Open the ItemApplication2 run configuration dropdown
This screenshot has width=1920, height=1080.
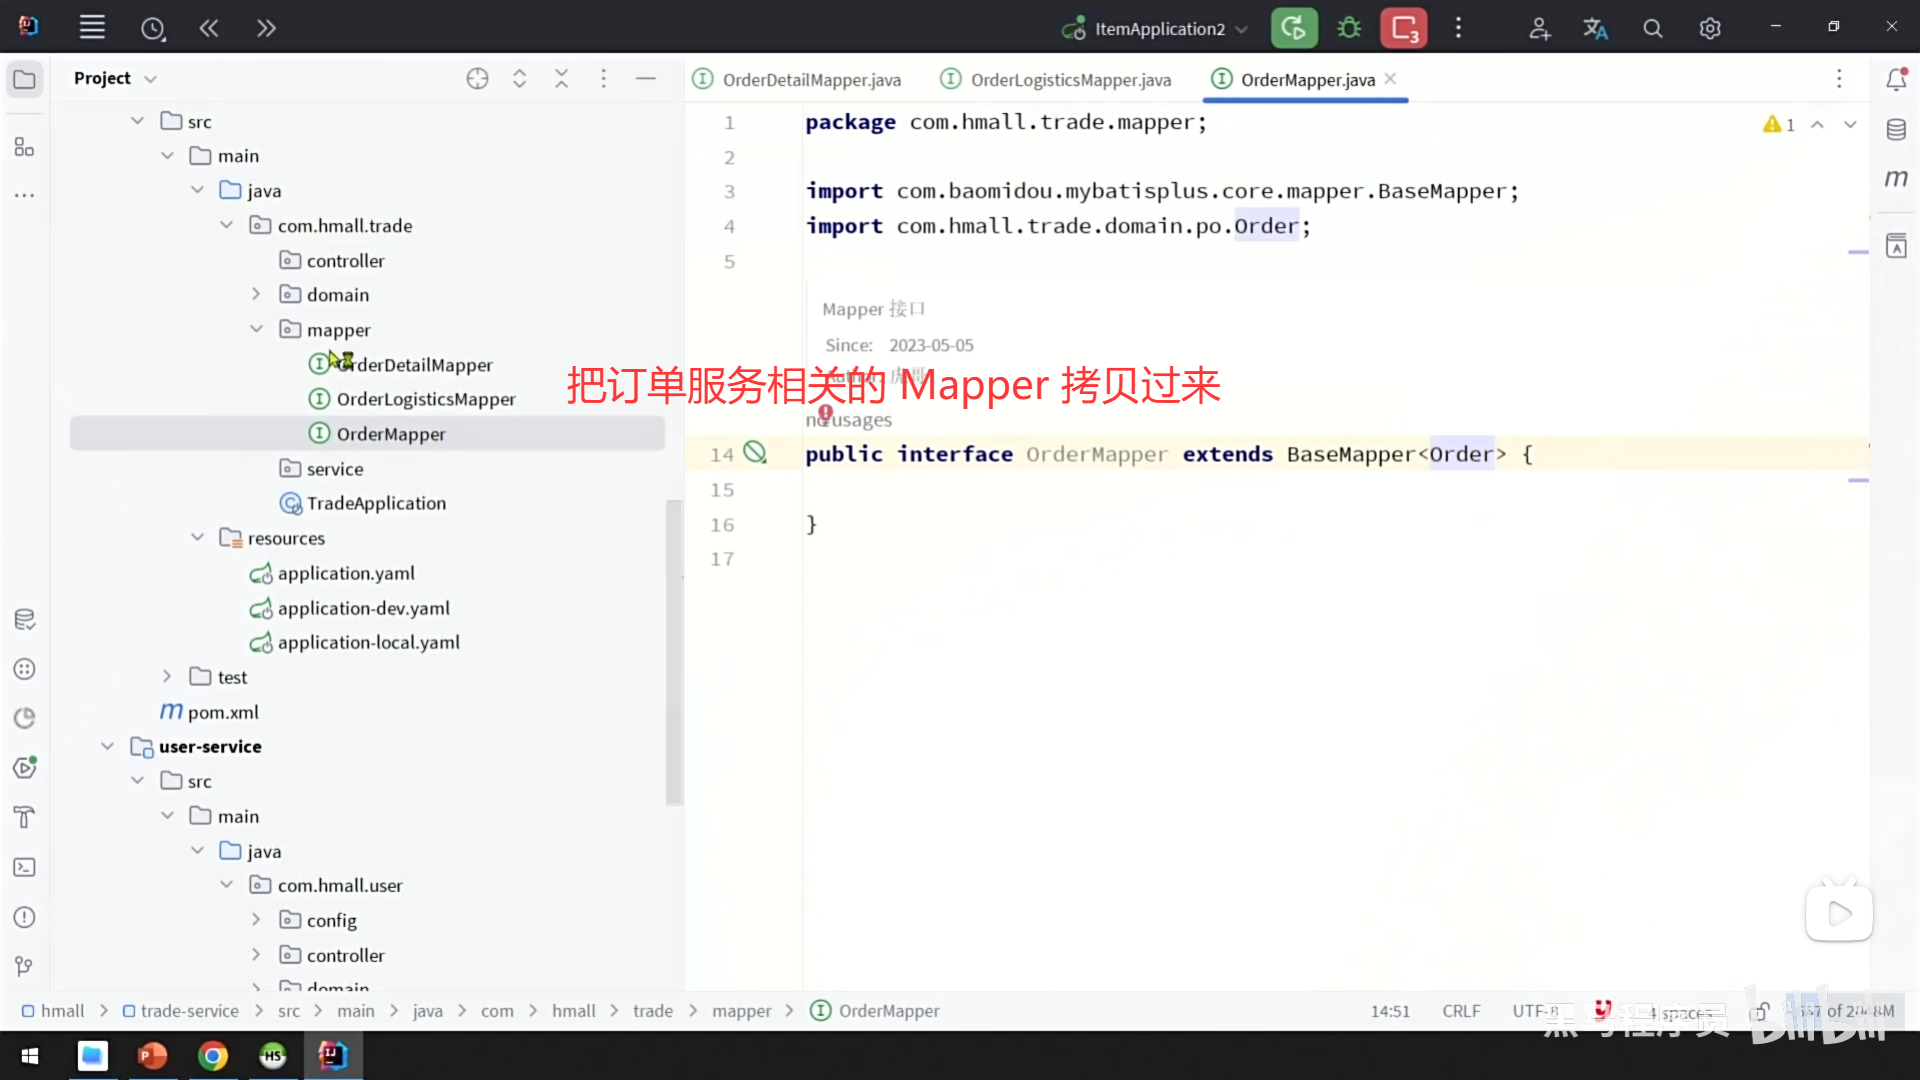tap(1158, 29)
